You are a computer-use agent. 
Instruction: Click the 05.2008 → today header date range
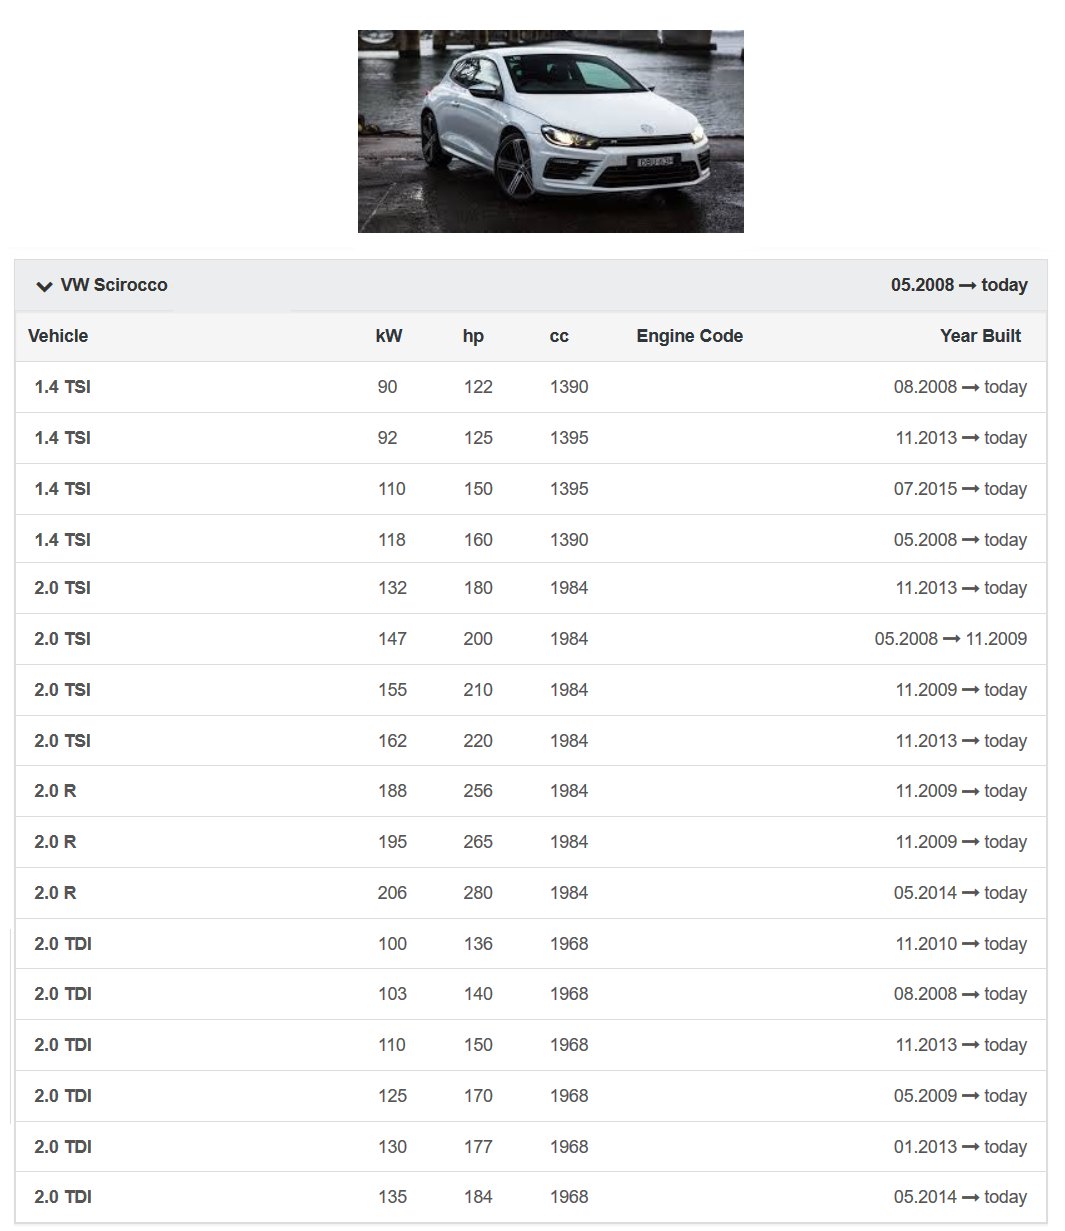click(x=959, y=285)
